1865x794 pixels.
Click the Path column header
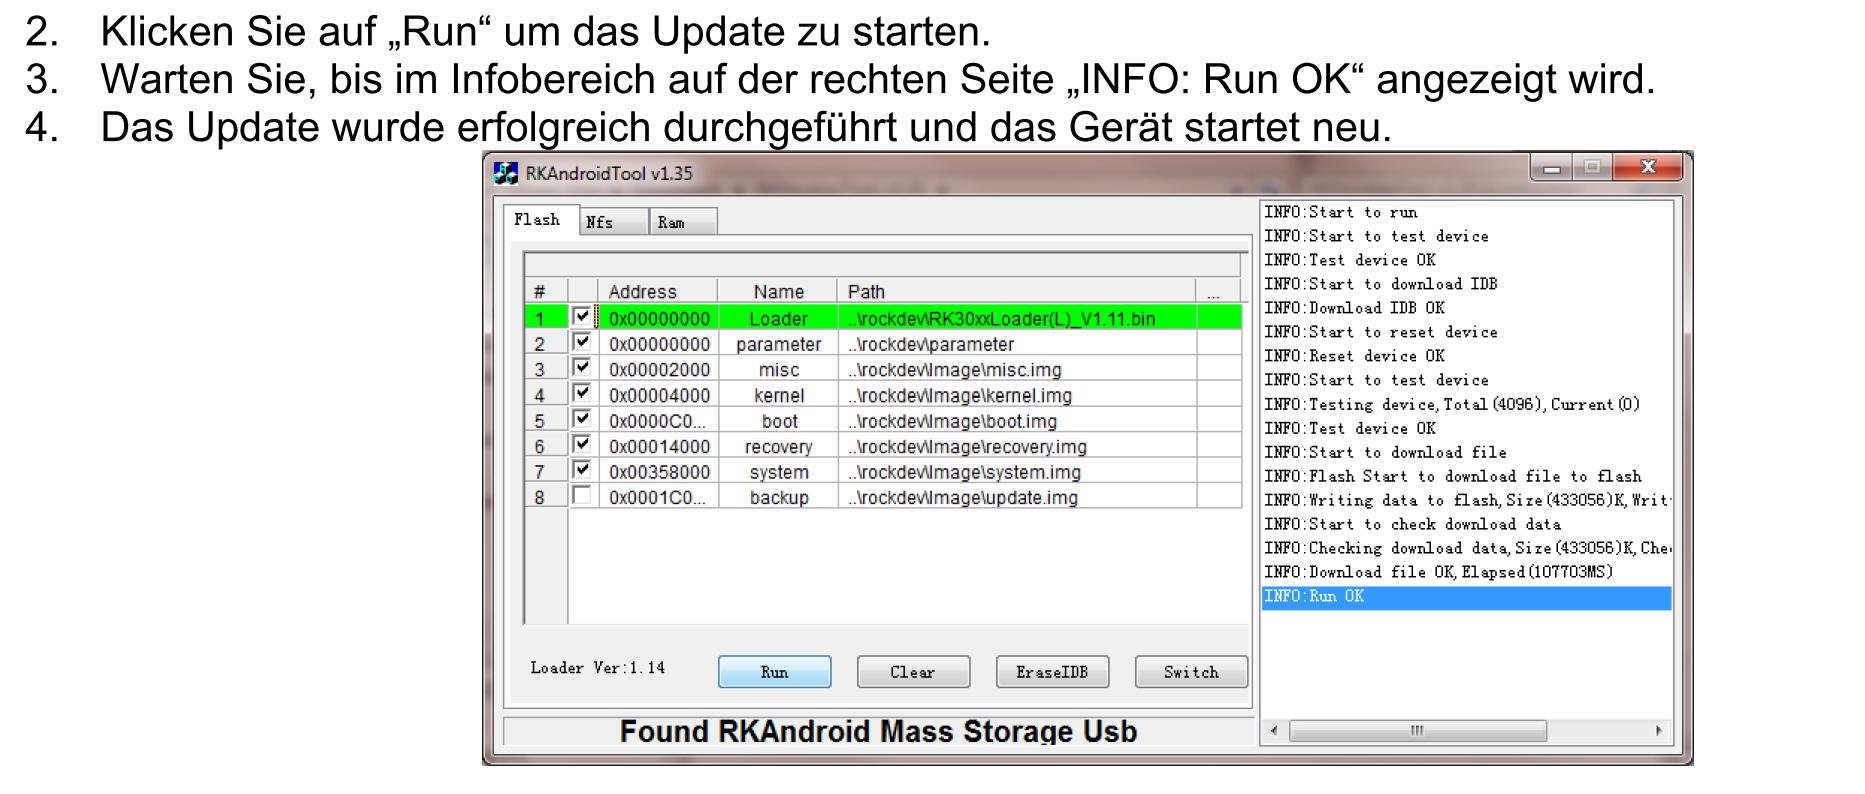(1017, 291)
